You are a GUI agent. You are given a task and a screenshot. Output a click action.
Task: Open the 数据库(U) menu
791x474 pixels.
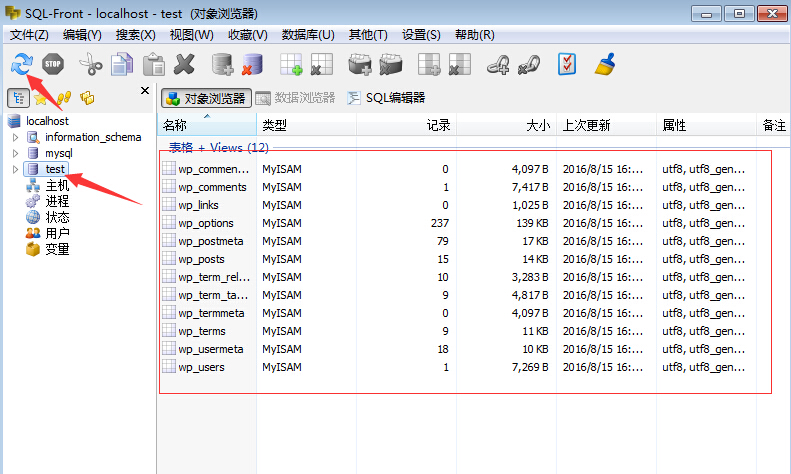coord(308,35)
